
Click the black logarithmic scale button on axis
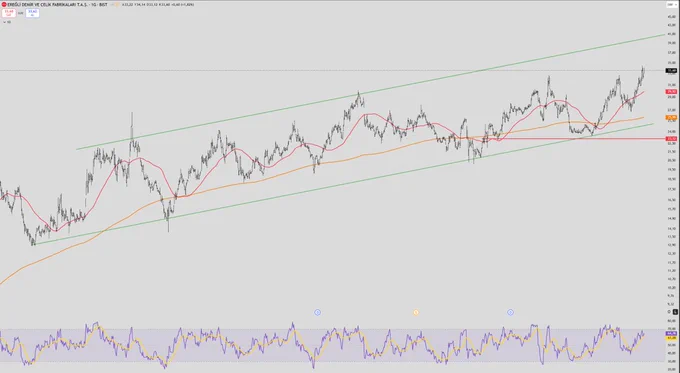point(675,312)
